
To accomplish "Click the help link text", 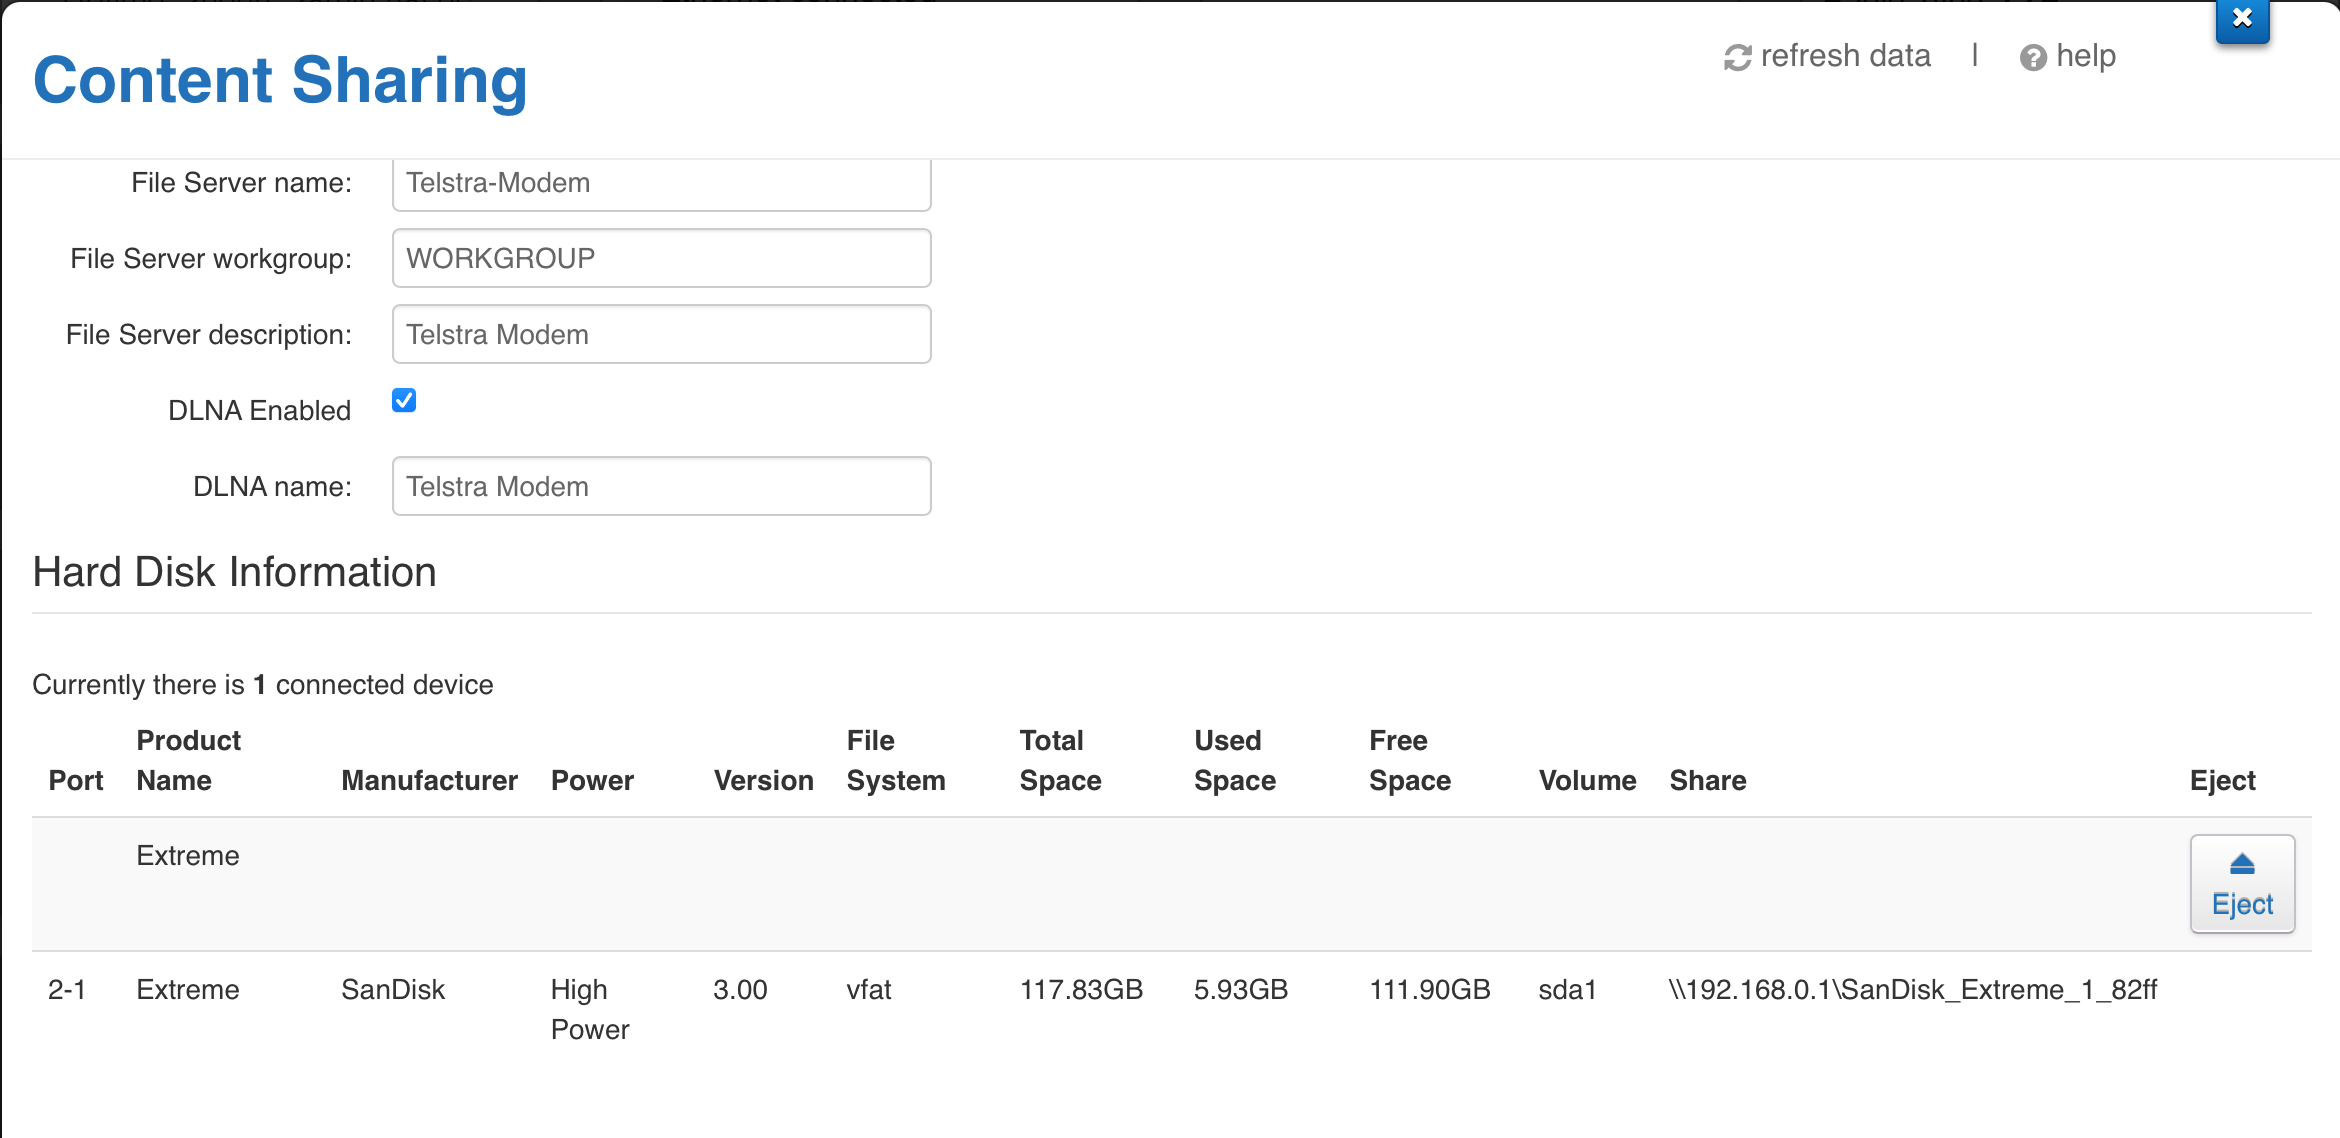I will (x=2086, y=56).
